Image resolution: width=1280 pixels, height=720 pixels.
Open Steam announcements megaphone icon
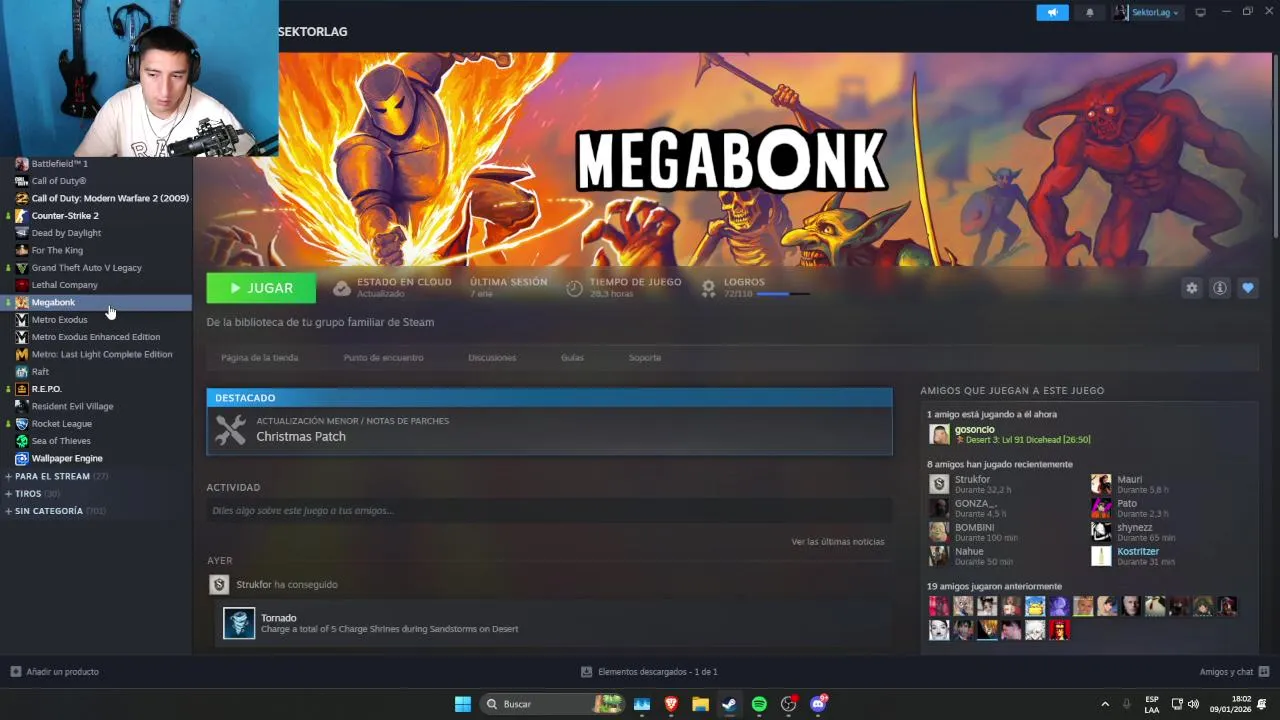[x=1052, y=12]
